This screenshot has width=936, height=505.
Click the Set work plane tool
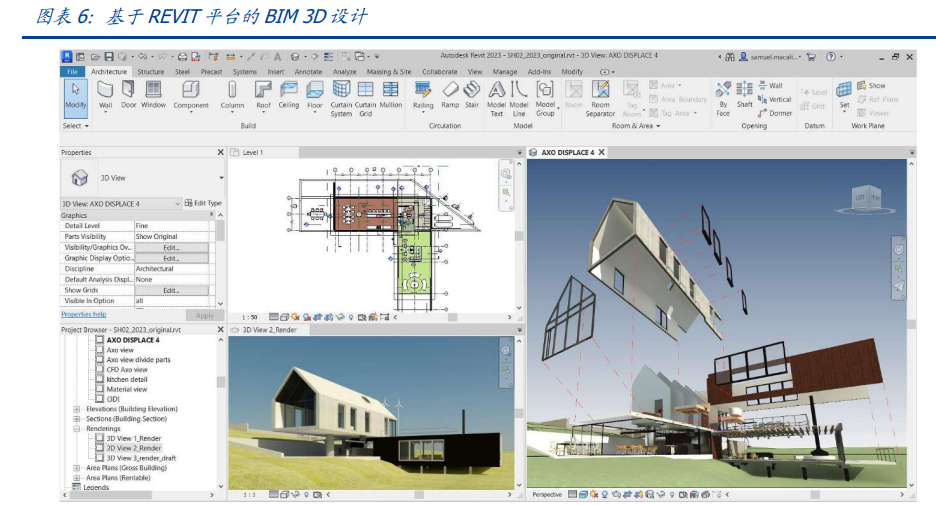(843, 96)
